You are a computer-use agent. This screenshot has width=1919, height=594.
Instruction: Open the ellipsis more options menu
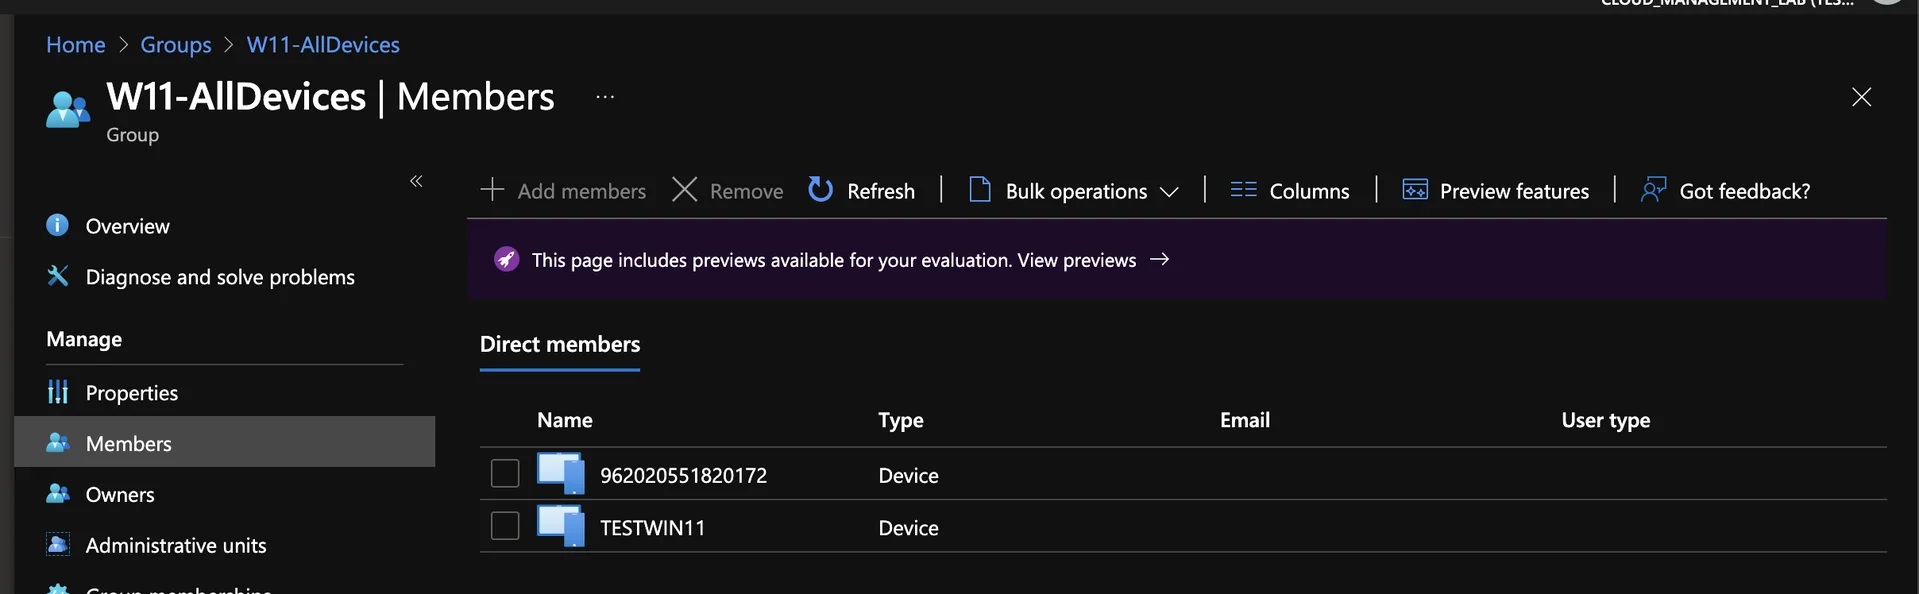tap(605, 97)
